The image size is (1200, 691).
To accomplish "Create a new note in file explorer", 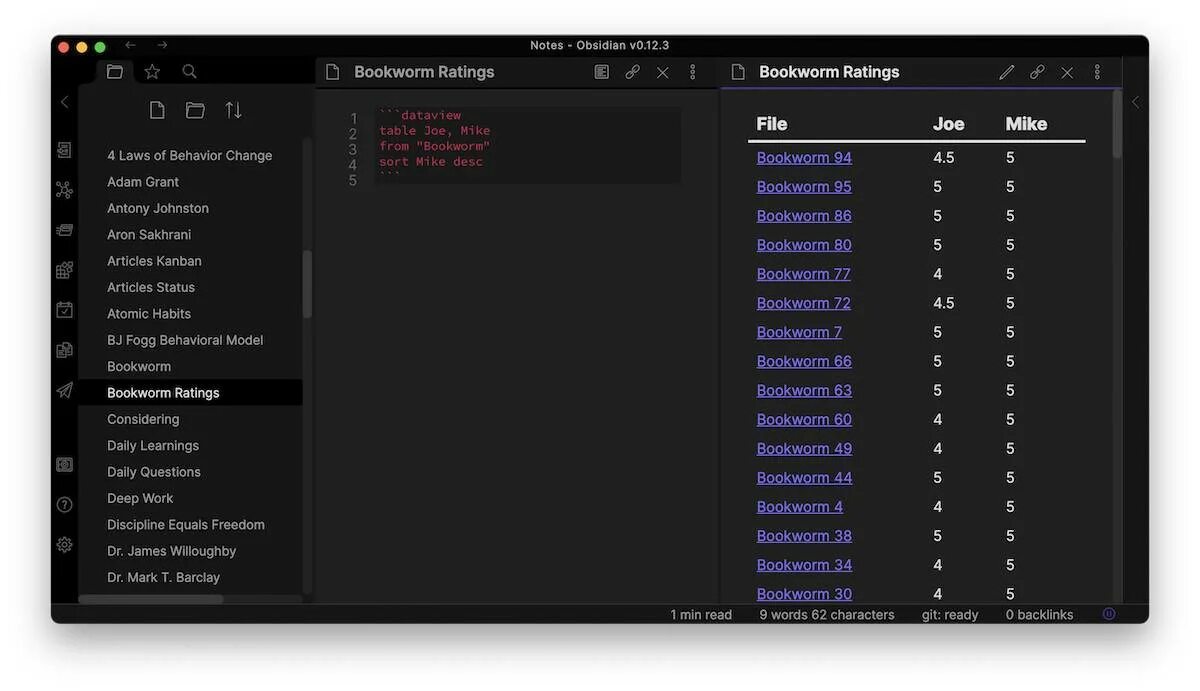I will tap(157, 110).
